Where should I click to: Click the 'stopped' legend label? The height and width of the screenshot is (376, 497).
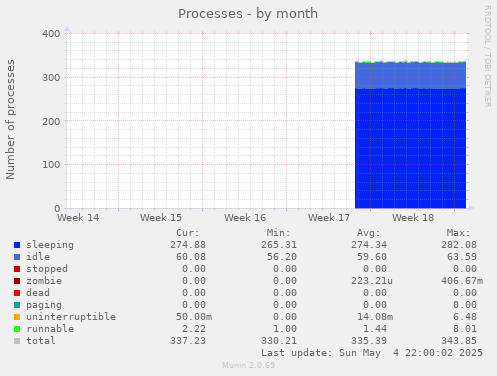pos(47,269)
